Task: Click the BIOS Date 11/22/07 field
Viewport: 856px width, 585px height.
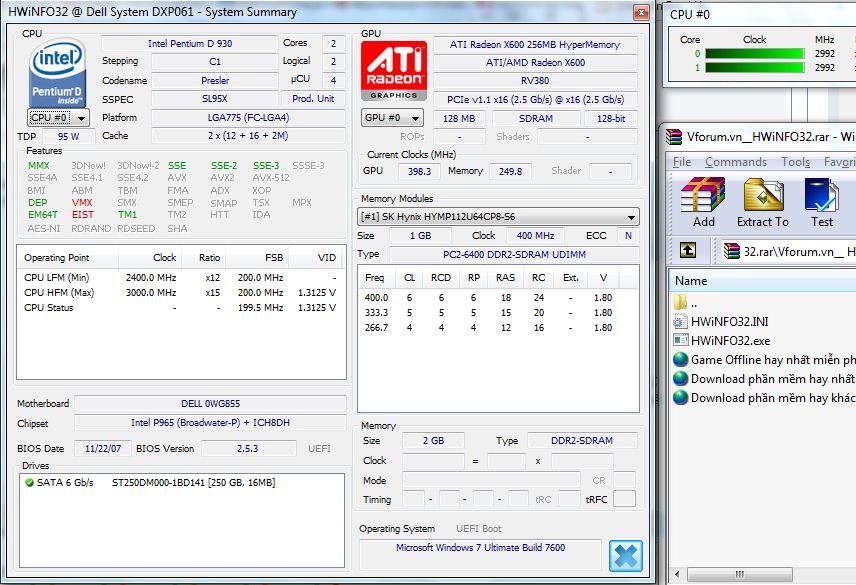Action: click(x=103, y=449)
